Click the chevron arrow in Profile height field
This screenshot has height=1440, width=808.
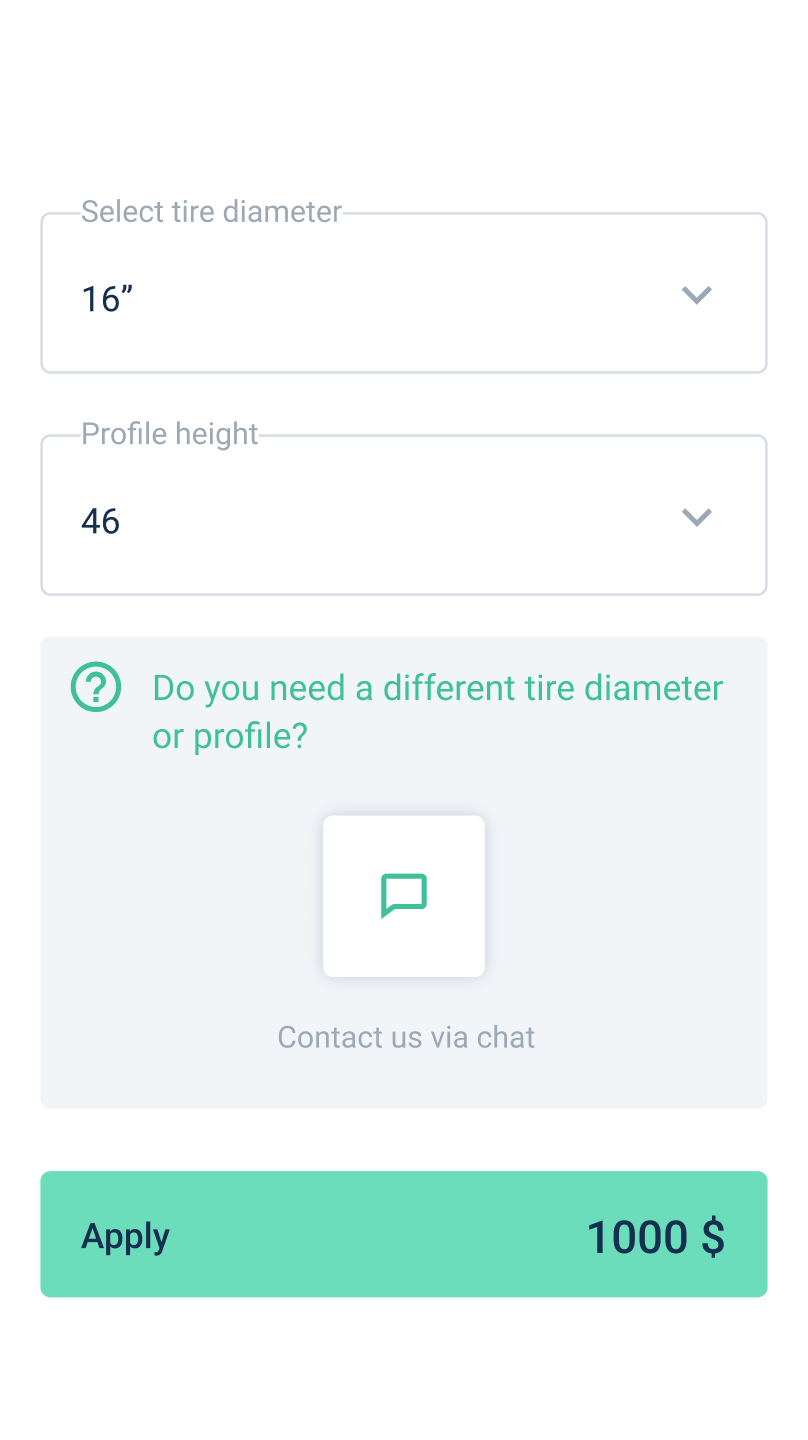tap(696, 517)
